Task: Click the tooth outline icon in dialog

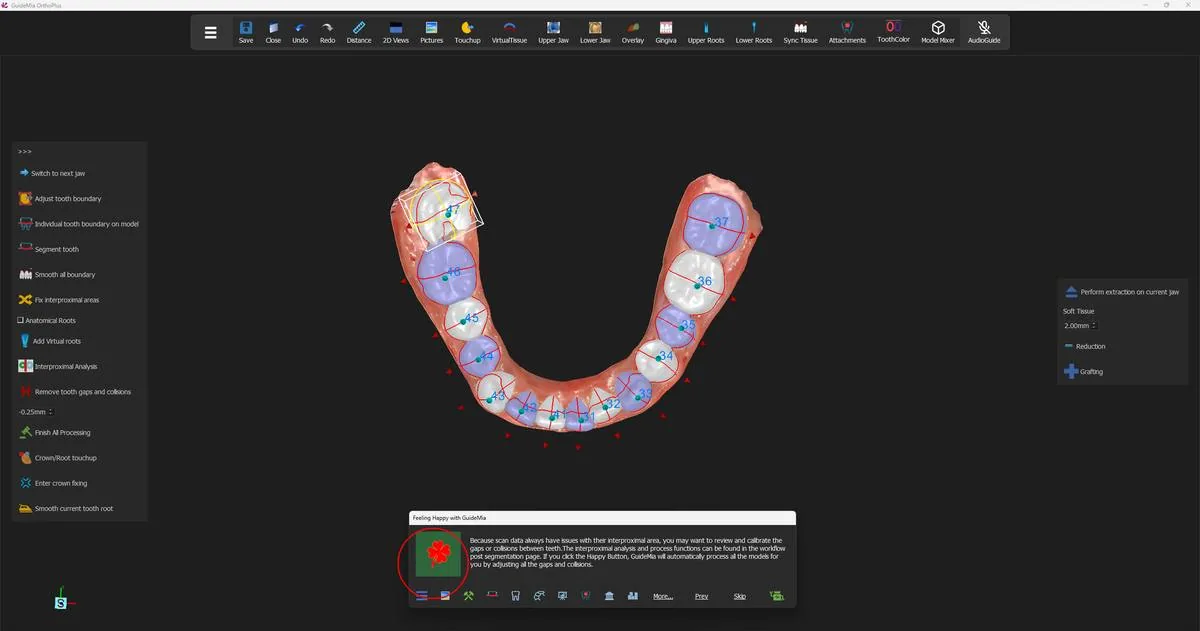Action: (x=515, y=596)
